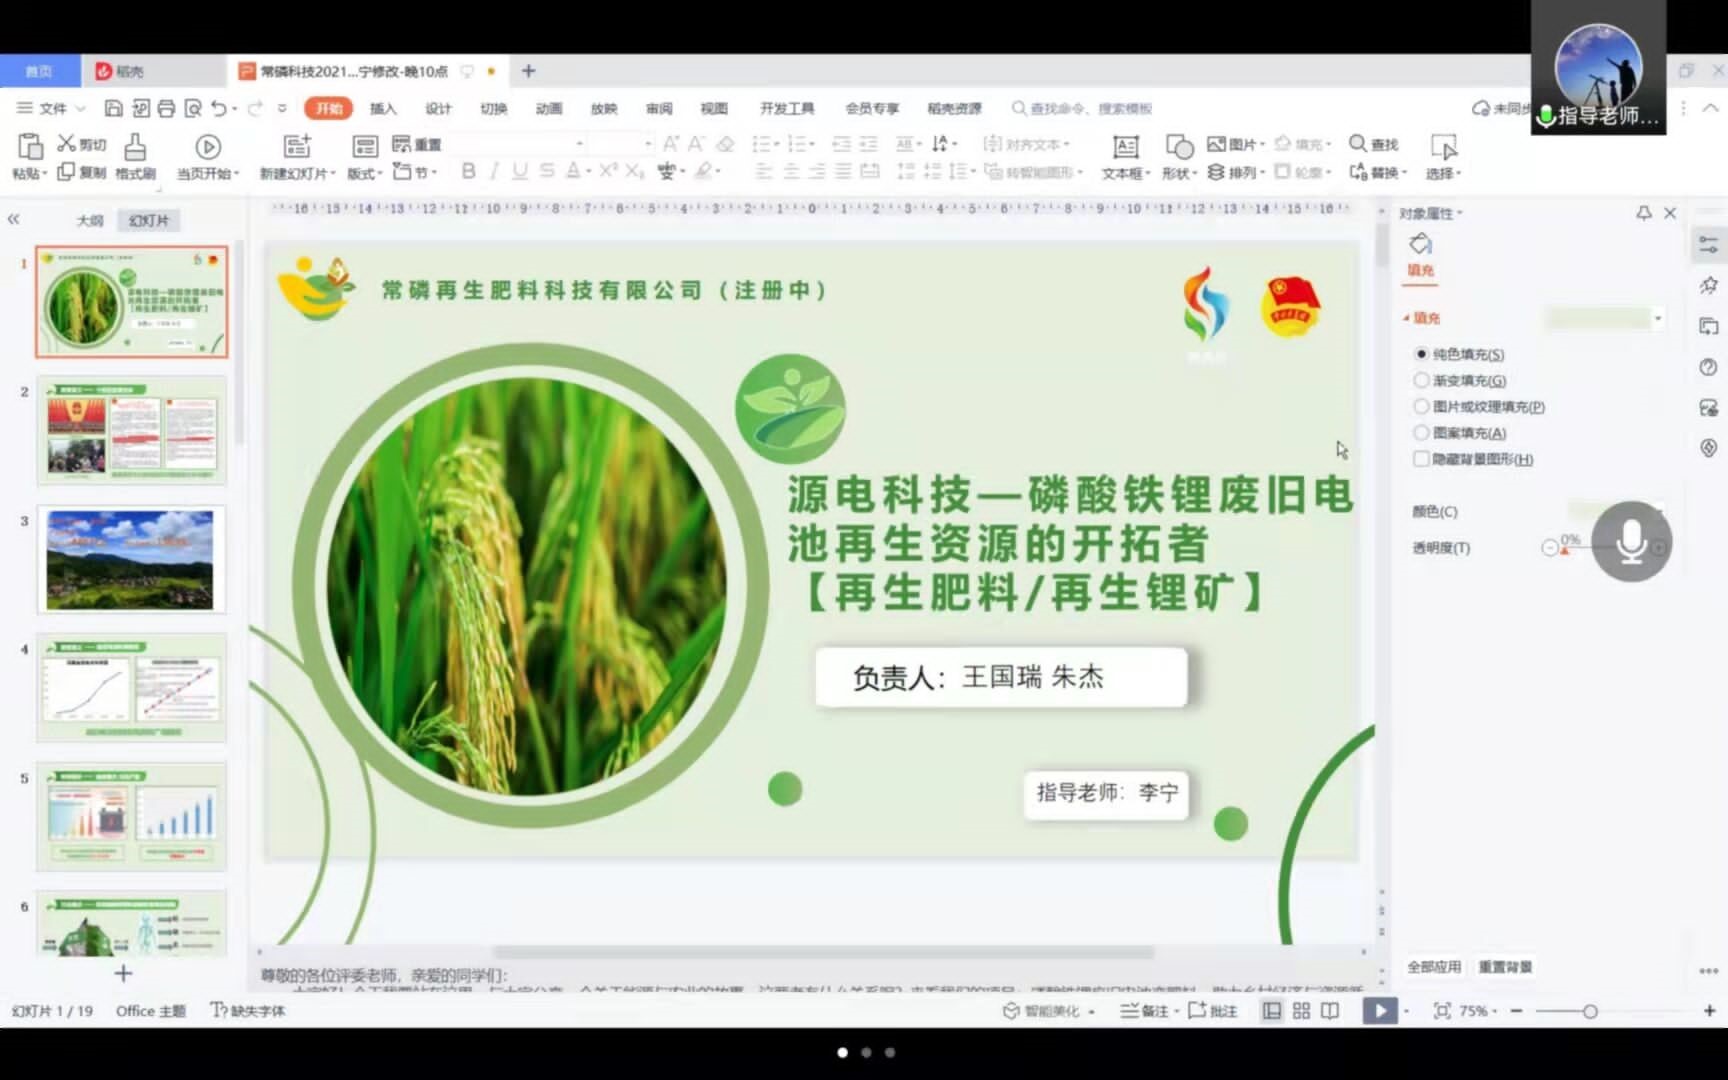Open the 插入 ribbon tab
Viewport: 1728px width, 1080px height.
(x=383, y=108)
